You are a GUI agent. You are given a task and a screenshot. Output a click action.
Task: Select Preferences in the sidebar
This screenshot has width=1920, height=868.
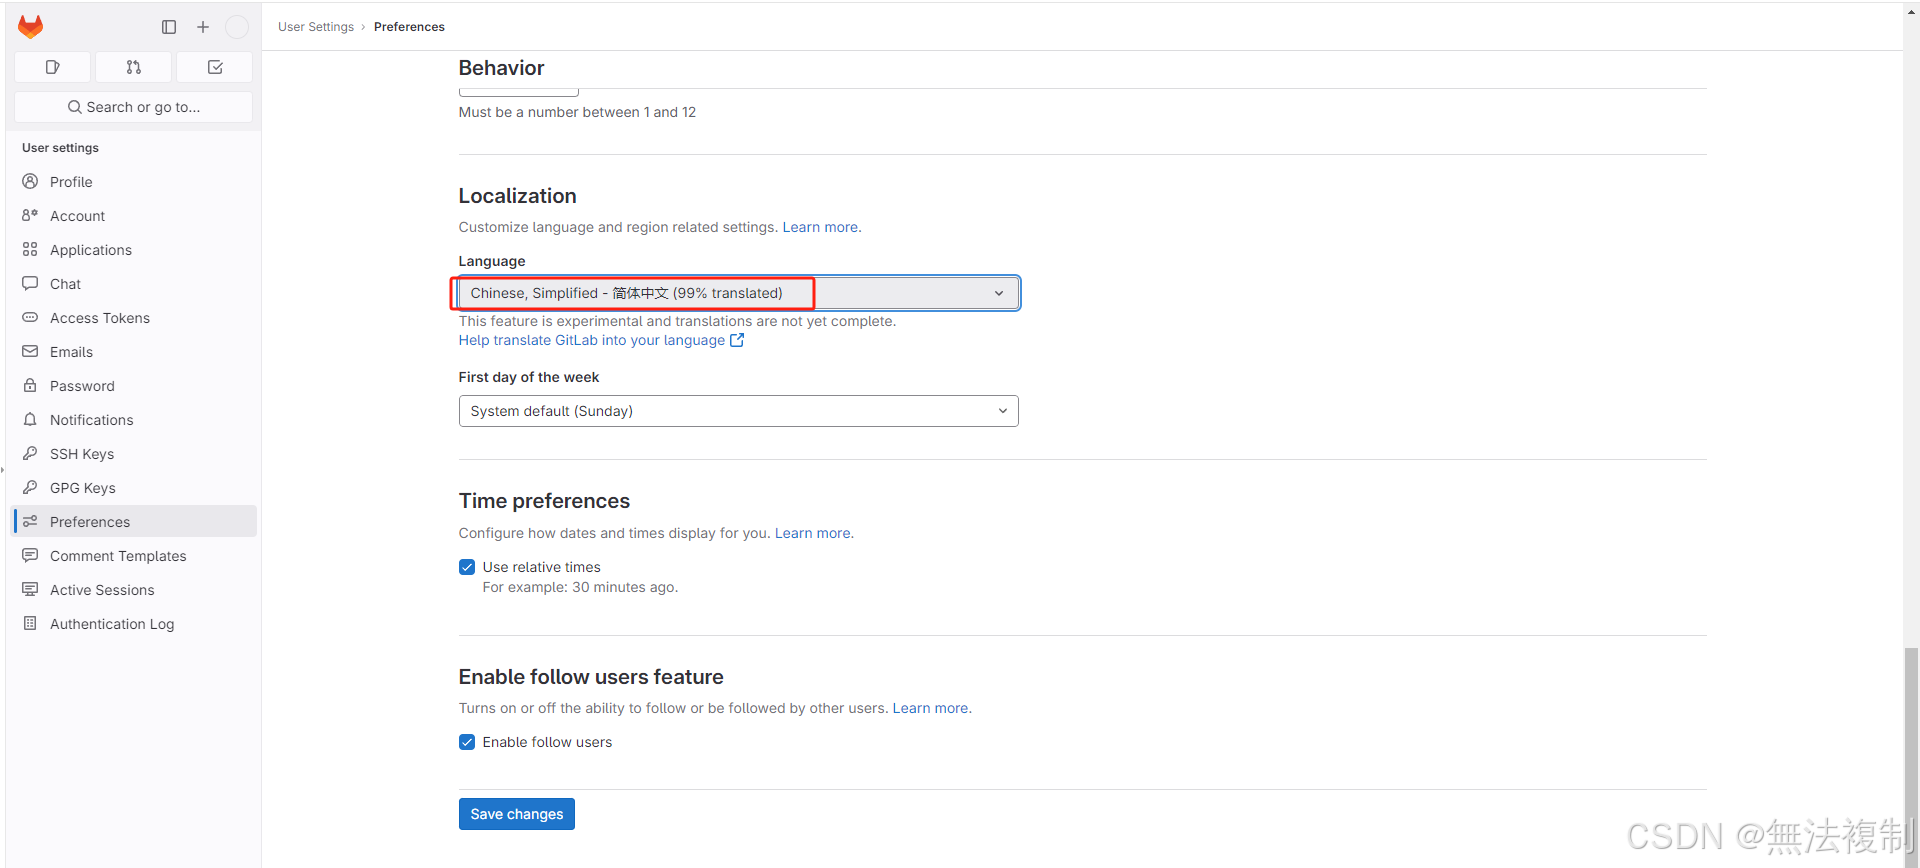point(134,521)
